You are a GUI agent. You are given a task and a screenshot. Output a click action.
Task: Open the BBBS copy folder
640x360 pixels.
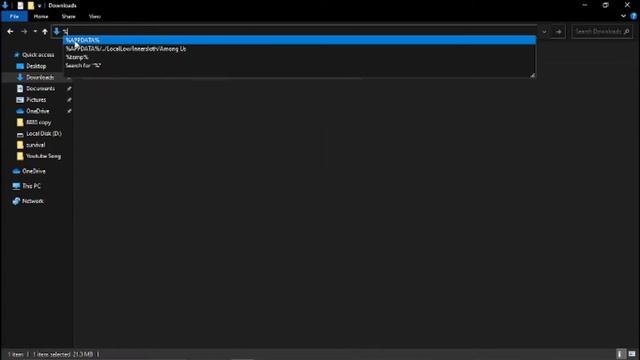(38, 122)
